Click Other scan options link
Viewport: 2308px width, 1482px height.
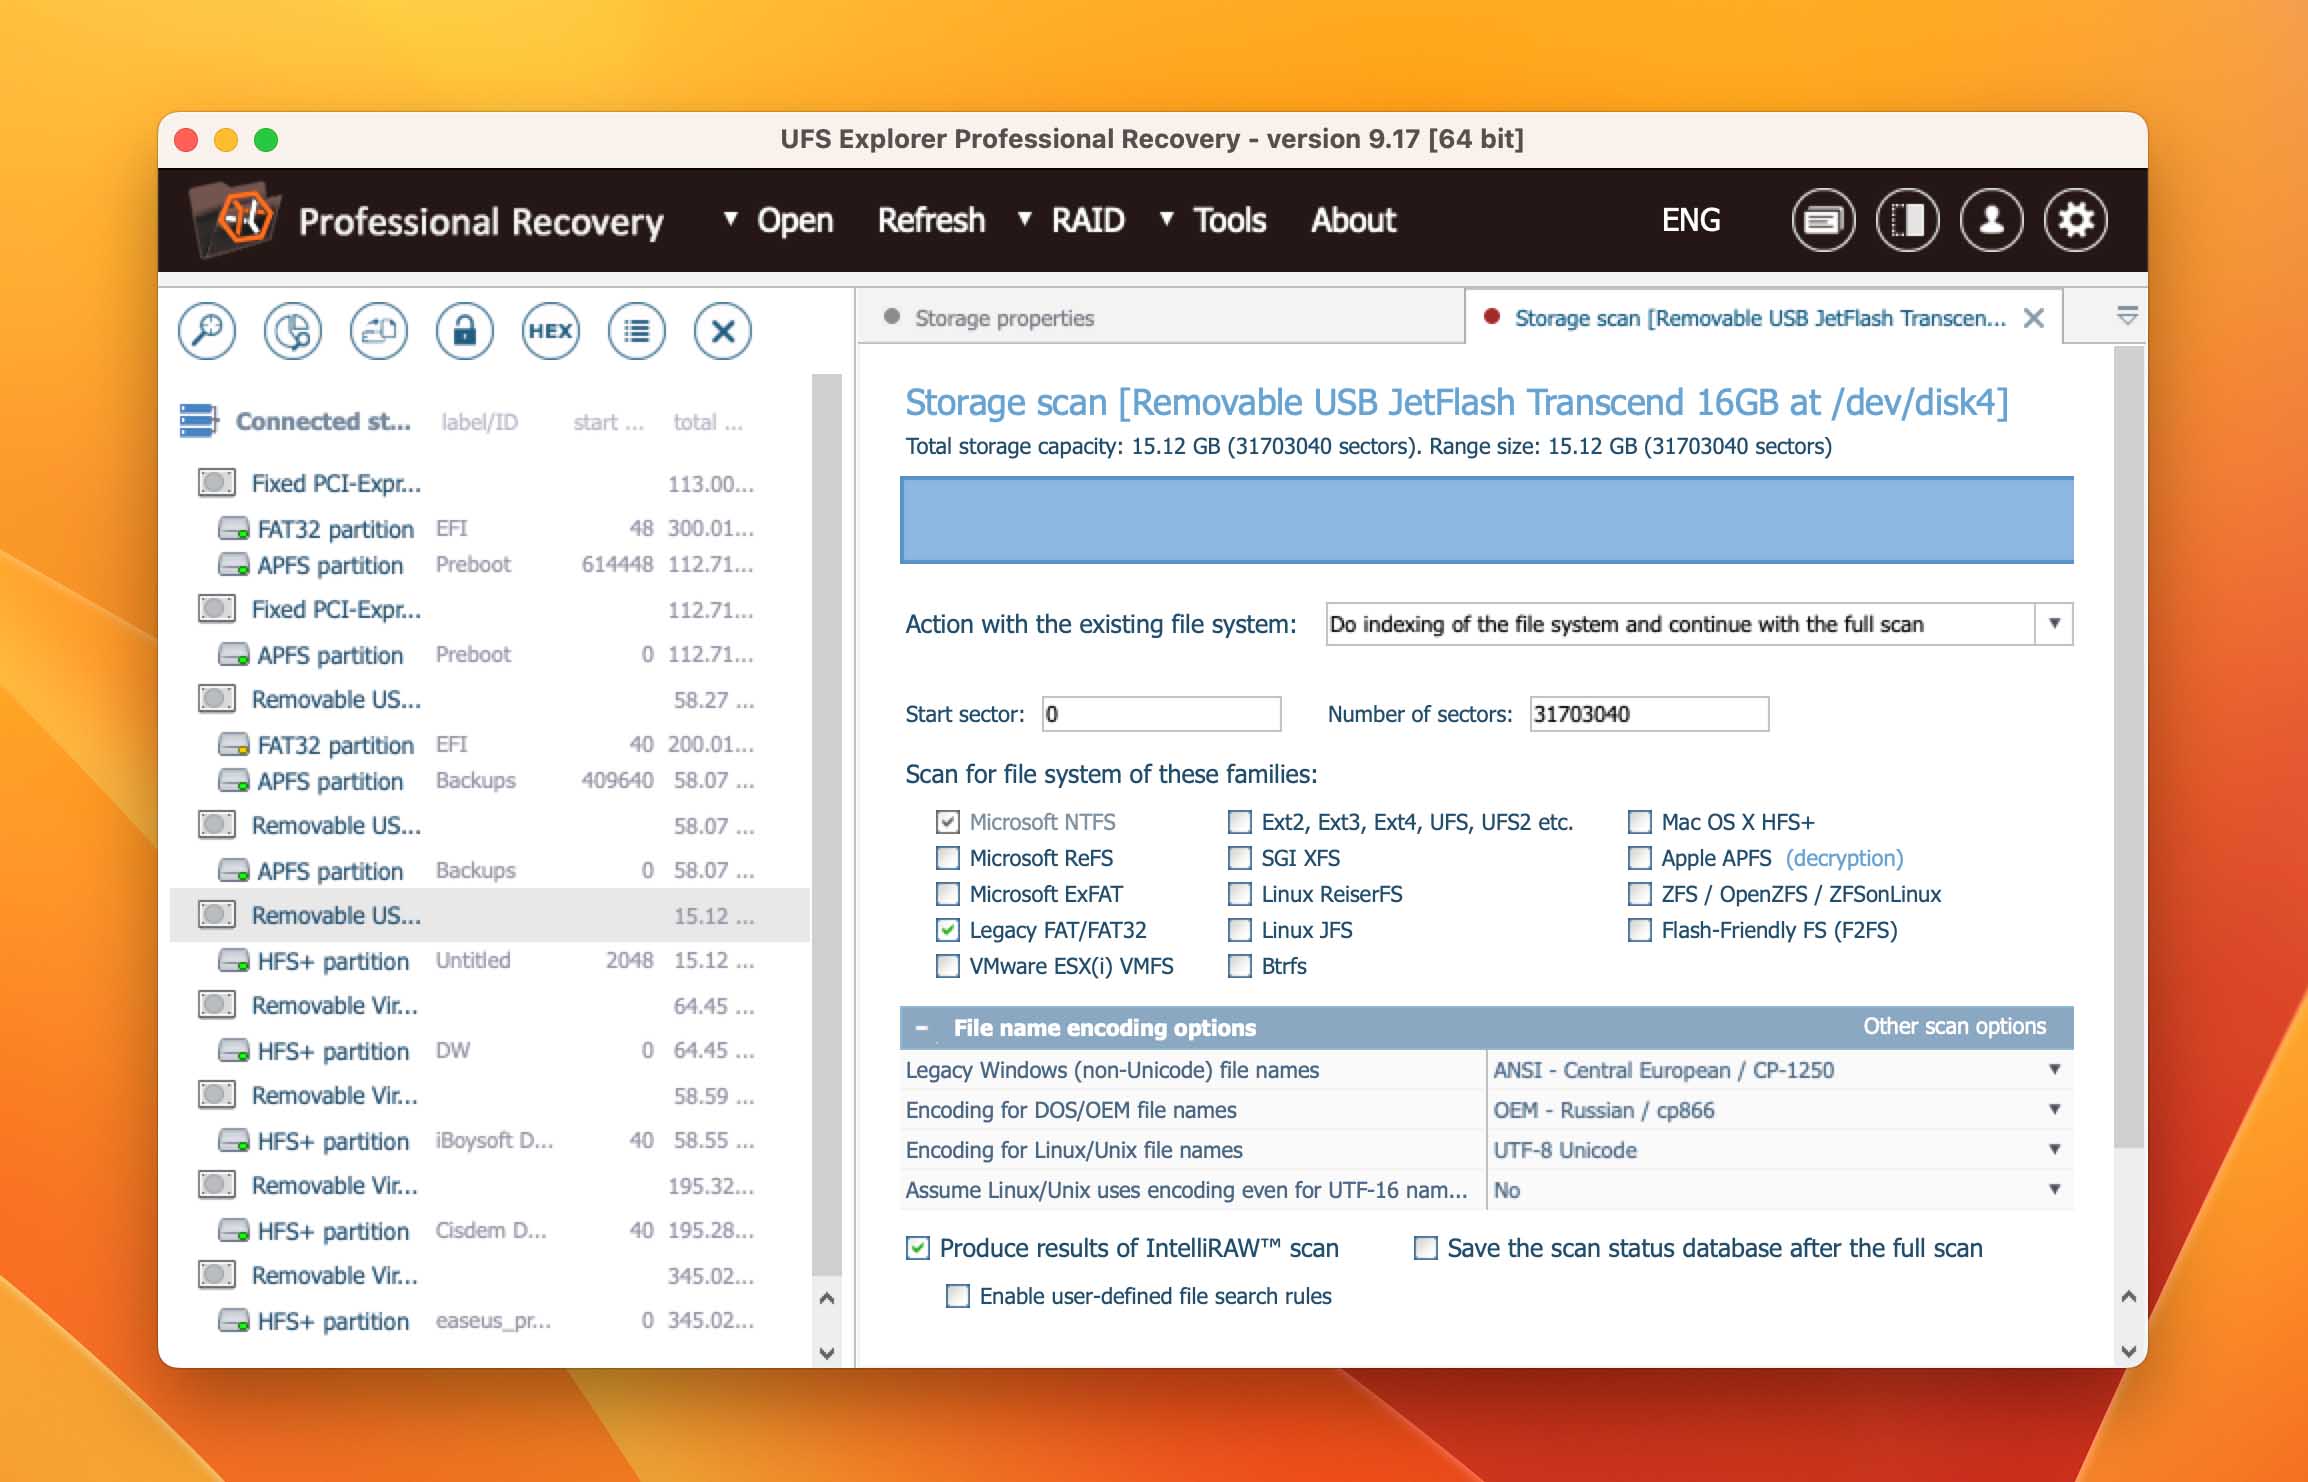[1955, 1026]
